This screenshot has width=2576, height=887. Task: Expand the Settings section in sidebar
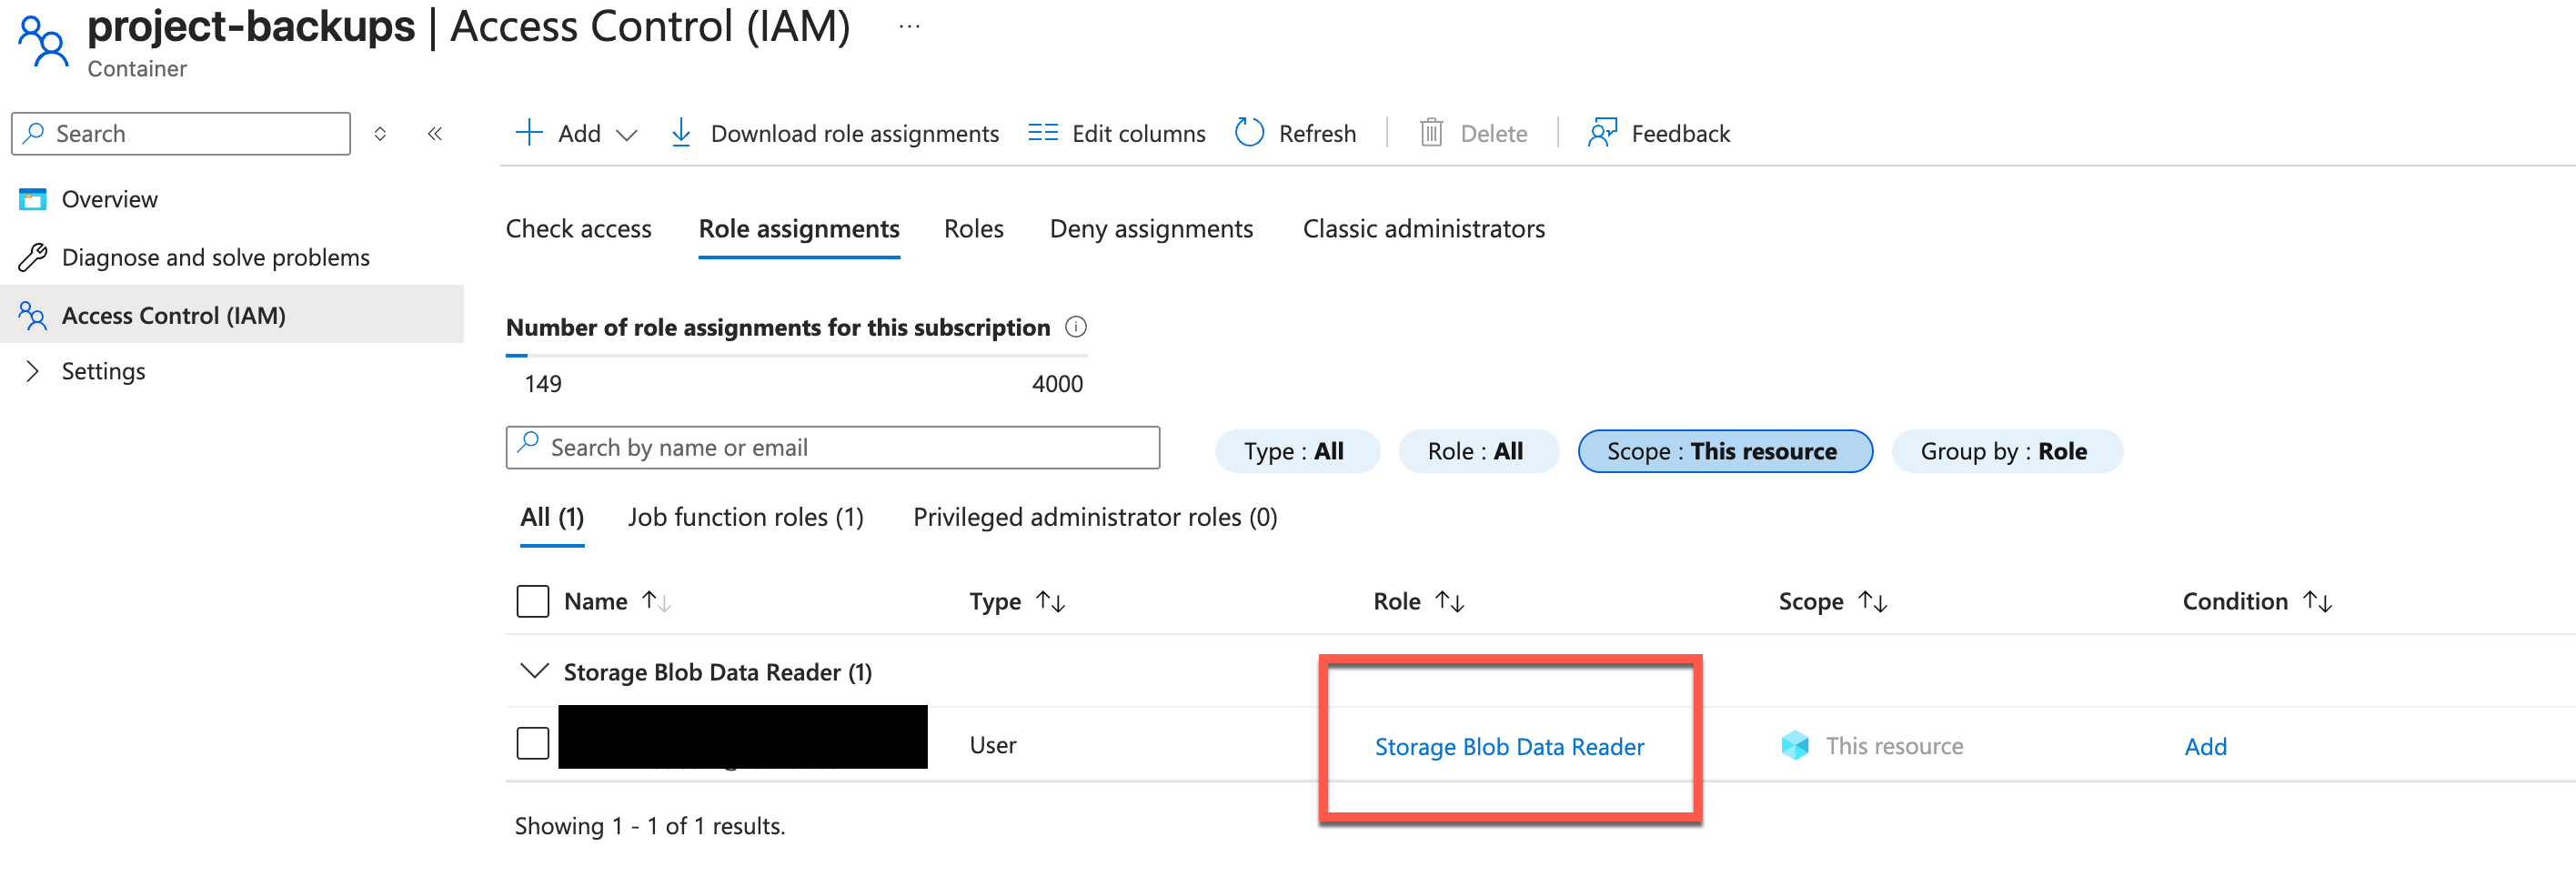click(33, 371)
